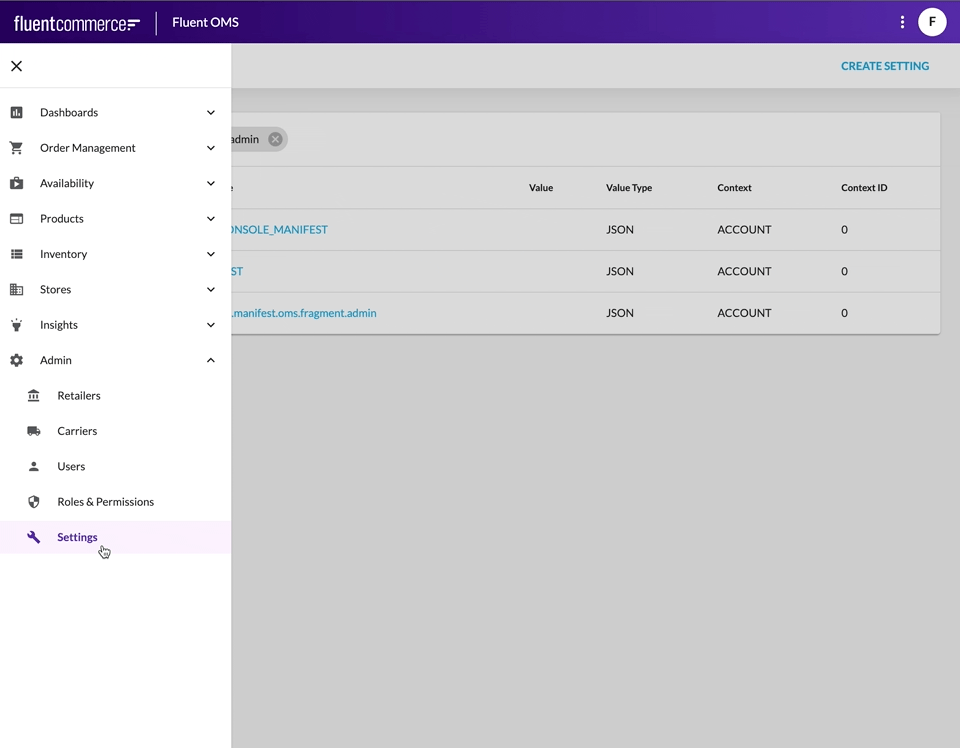The width and height of the screenshot is (960, 748).
Task: Click the Insights lightbulb icon
Action: pos(16,325)
